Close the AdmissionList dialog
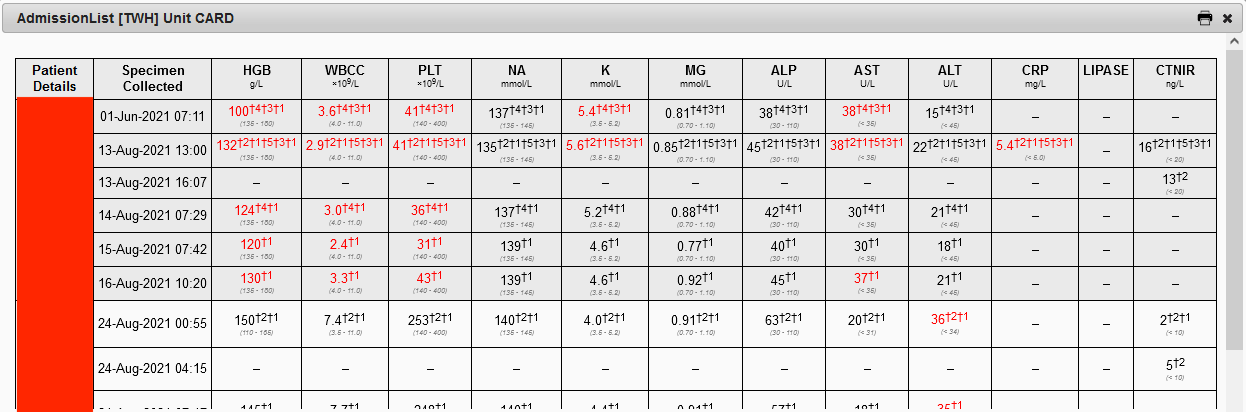The image size is (1246, 412). tap(1227, 18)
